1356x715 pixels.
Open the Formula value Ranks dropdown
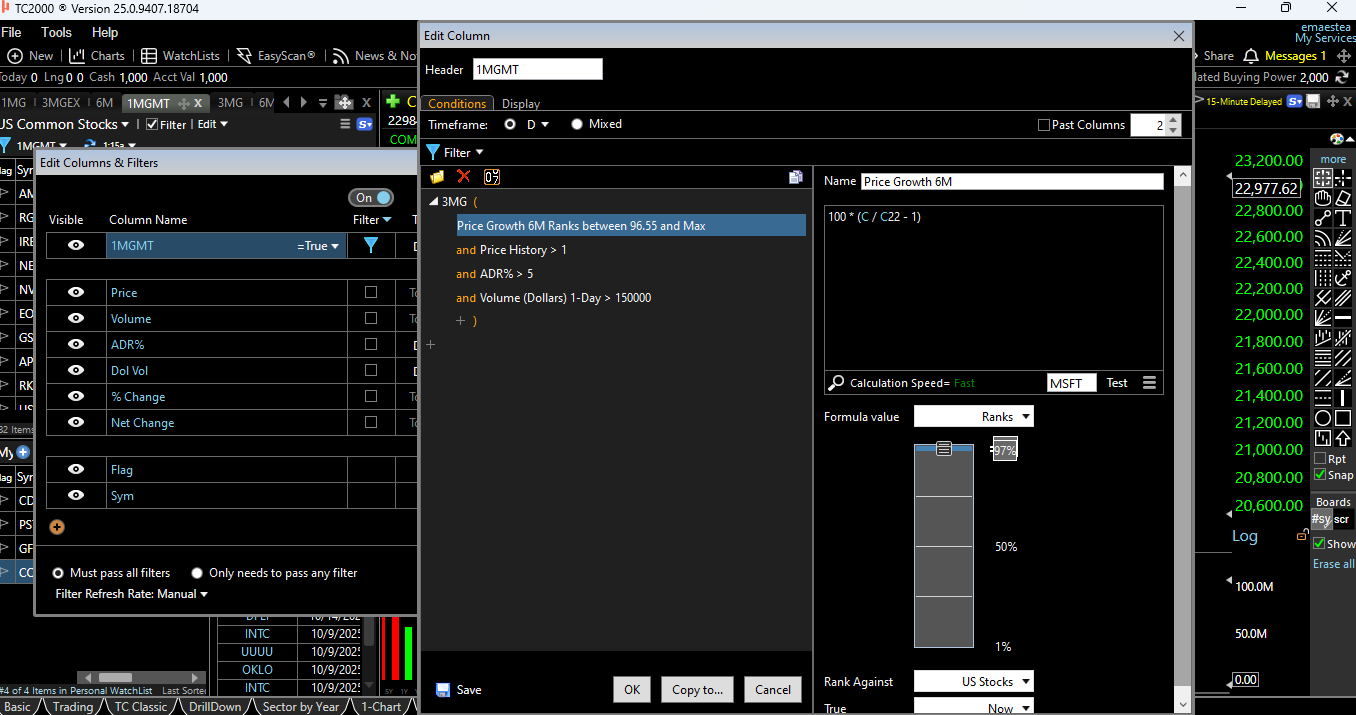pyautogui.click(x=973, y=416)
